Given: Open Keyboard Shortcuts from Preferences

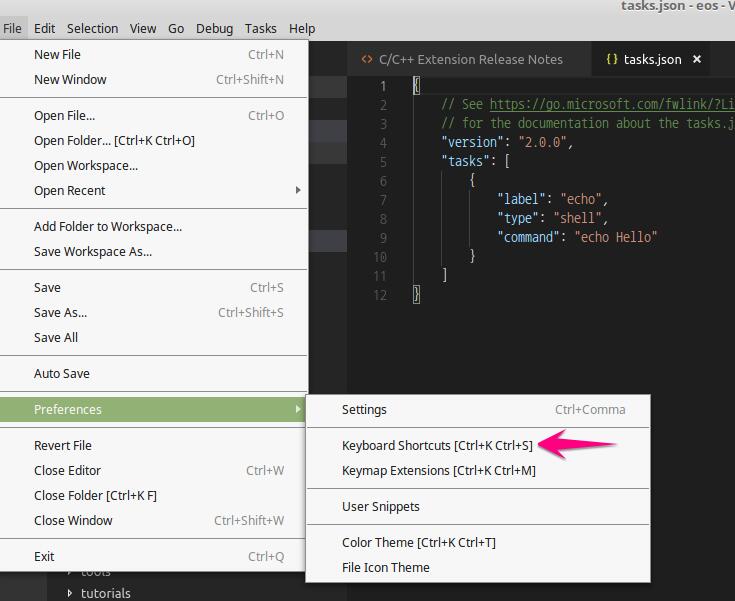Looking at the screenshot, I should click(x=478, y=446).
